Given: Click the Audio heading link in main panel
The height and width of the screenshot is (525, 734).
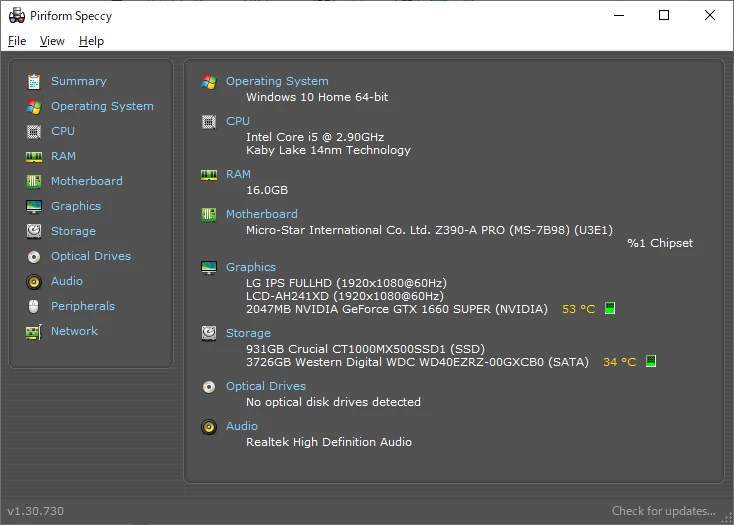Looking at the screenshot, I should coord(242,426).
